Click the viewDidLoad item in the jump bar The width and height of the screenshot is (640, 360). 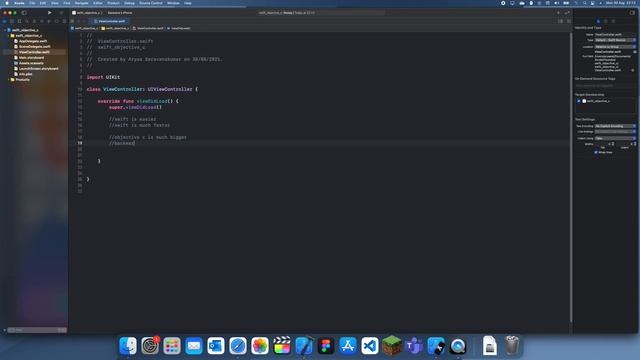[180, 28]
